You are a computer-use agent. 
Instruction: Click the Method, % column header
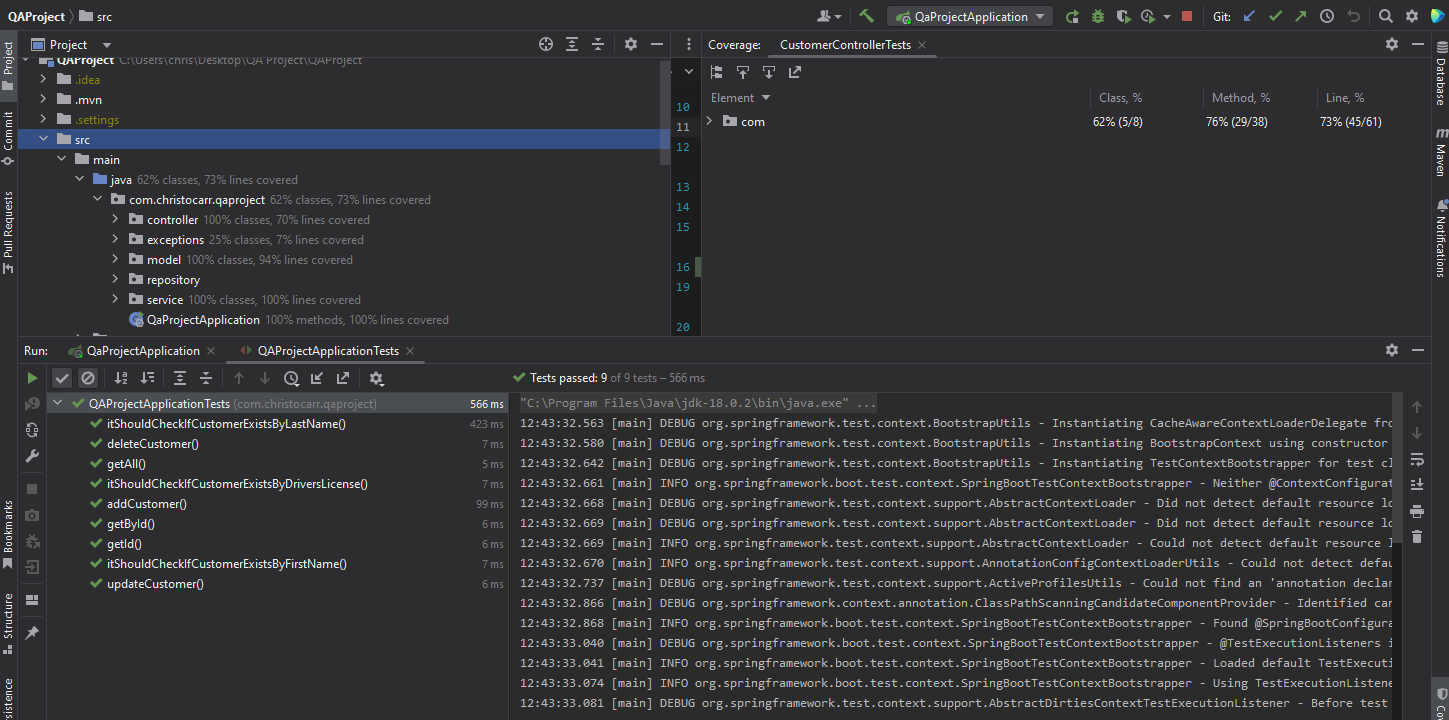1240,98
